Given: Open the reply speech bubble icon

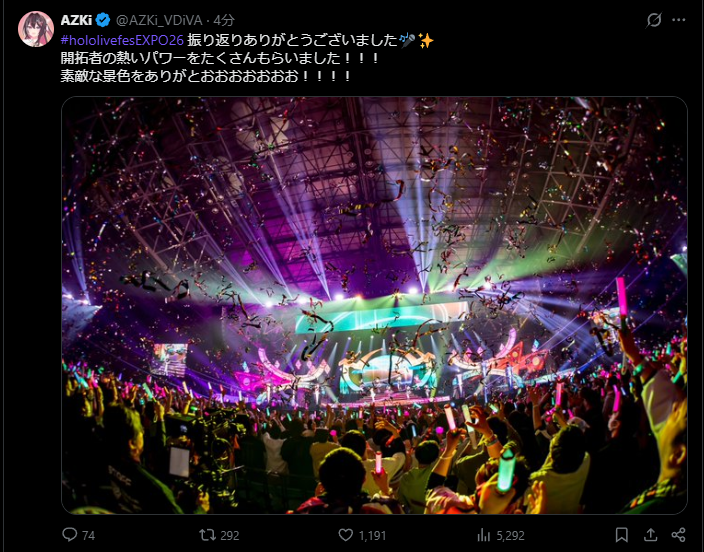Looking at the screenshot, I should pos(70,535).
